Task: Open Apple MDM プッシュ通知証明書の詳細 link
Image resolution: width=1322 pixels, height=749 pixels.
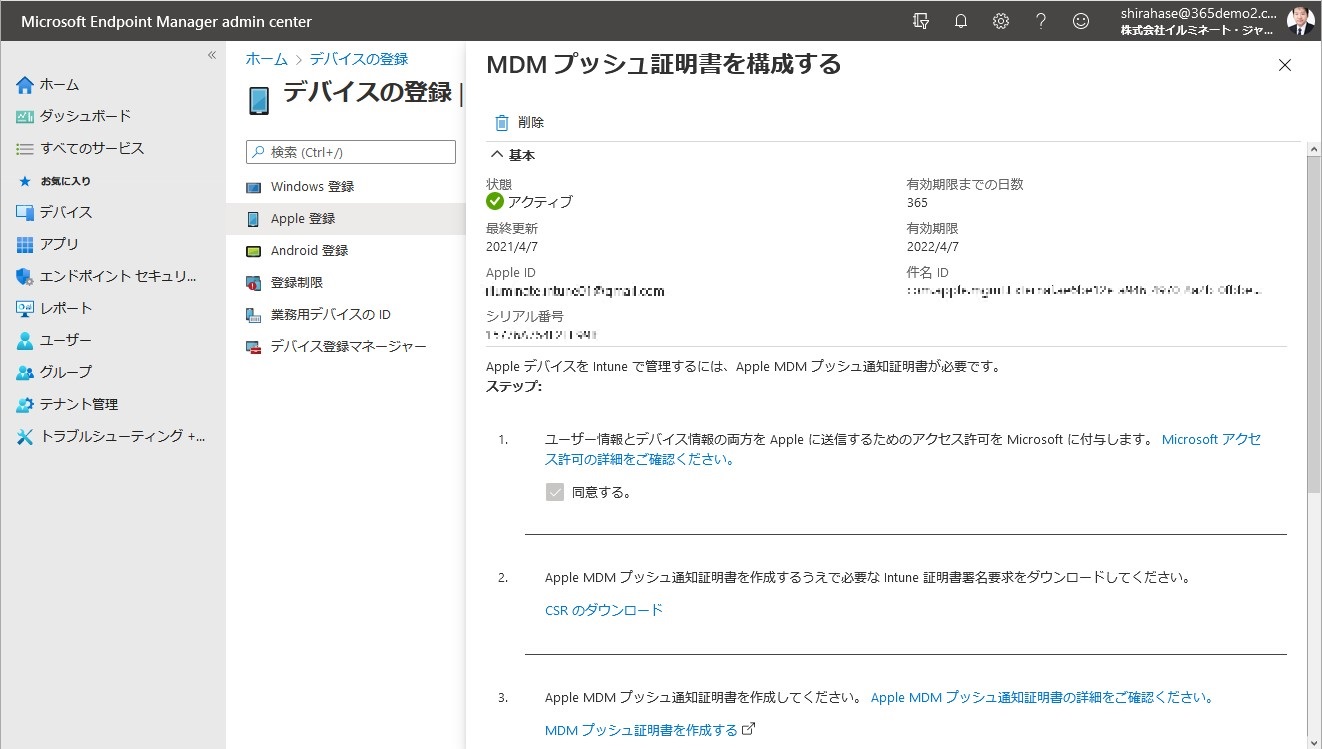Action: point(1042,698)
